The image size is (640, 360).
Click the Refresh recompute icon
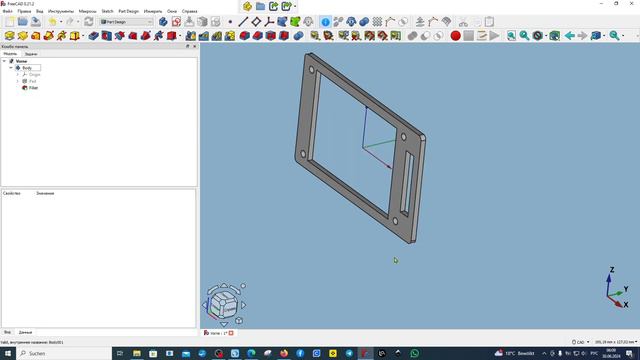(x=89, y=22)
